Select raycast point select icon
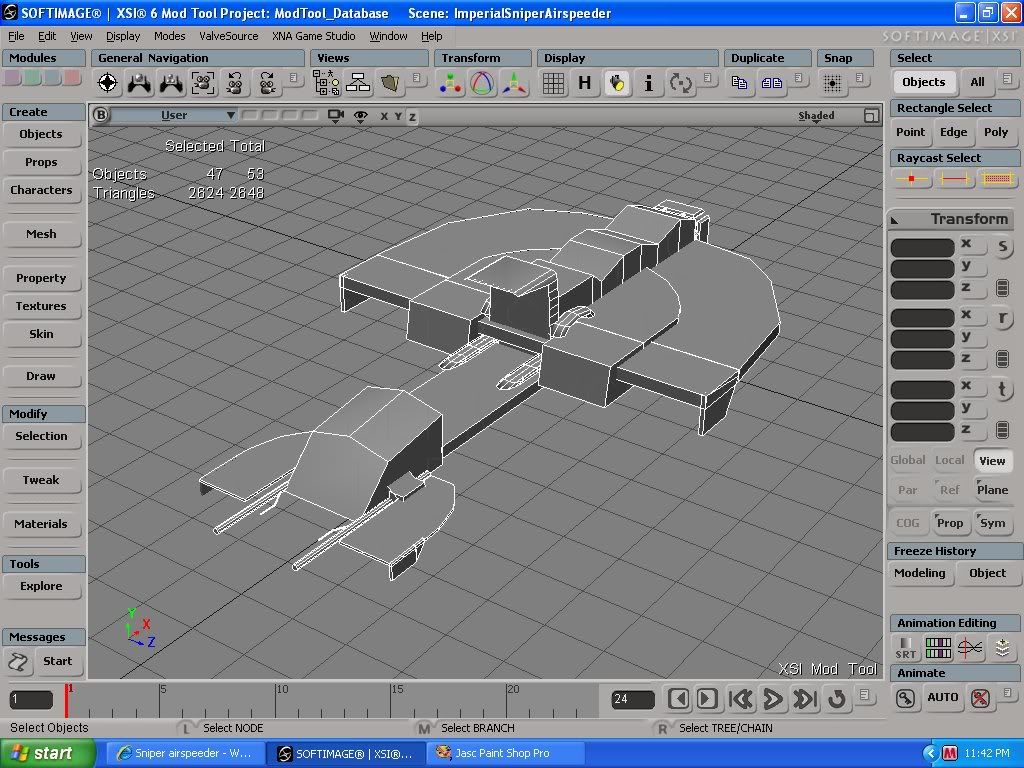The image size is (1024, 768). pyautogui.click(x=912, y=178)
